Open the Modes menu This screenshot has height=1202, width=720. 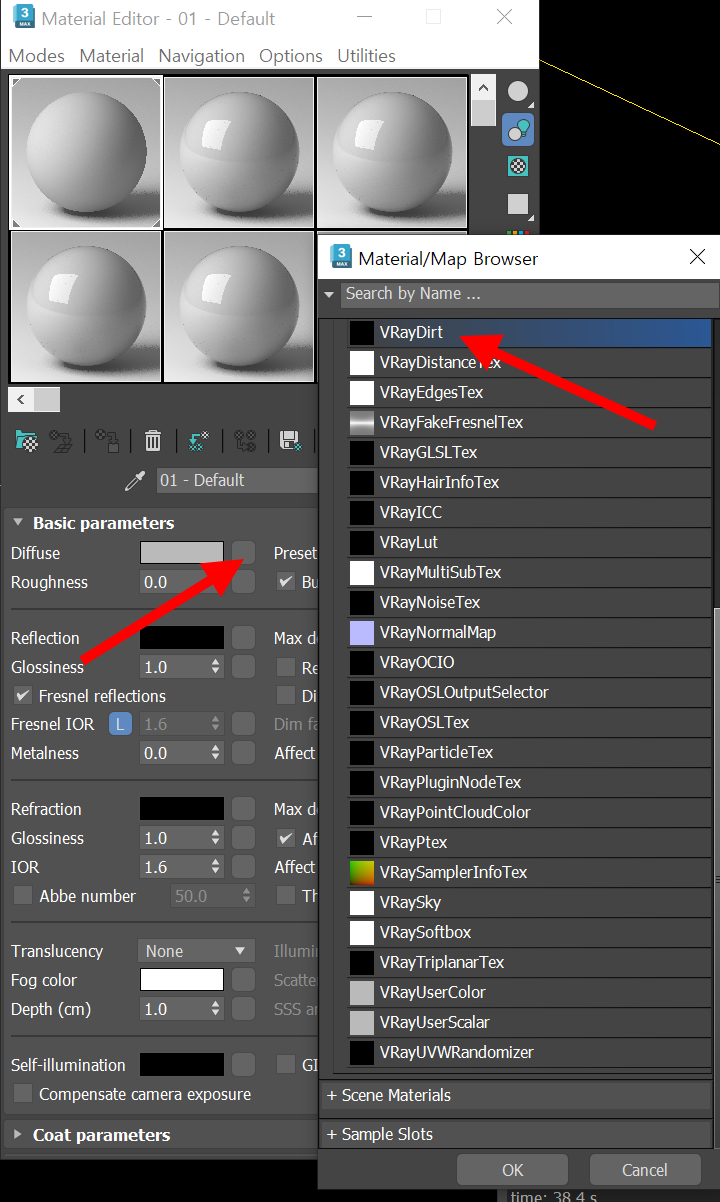click(x=36, y=56)
